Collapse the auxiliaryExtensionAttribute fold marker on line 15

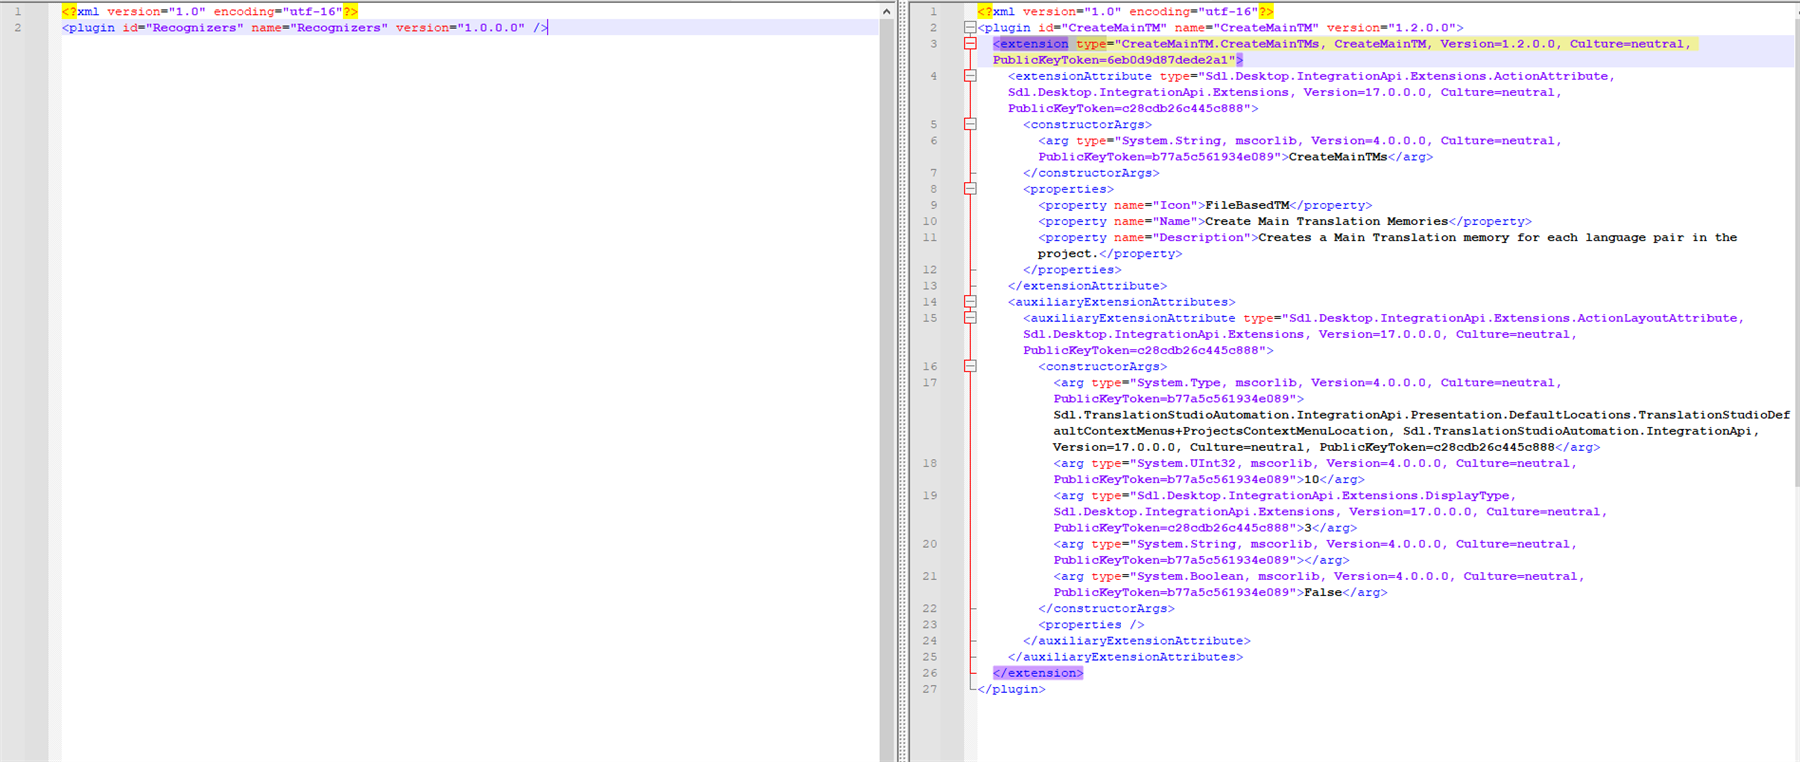[x=970, y=318]
